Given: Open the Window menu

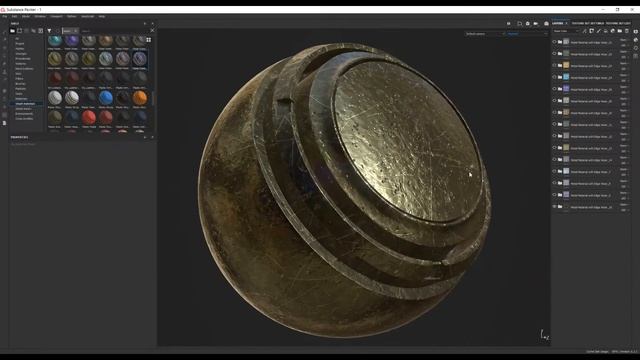Looking at the screenshot, I should coord(40,16).
